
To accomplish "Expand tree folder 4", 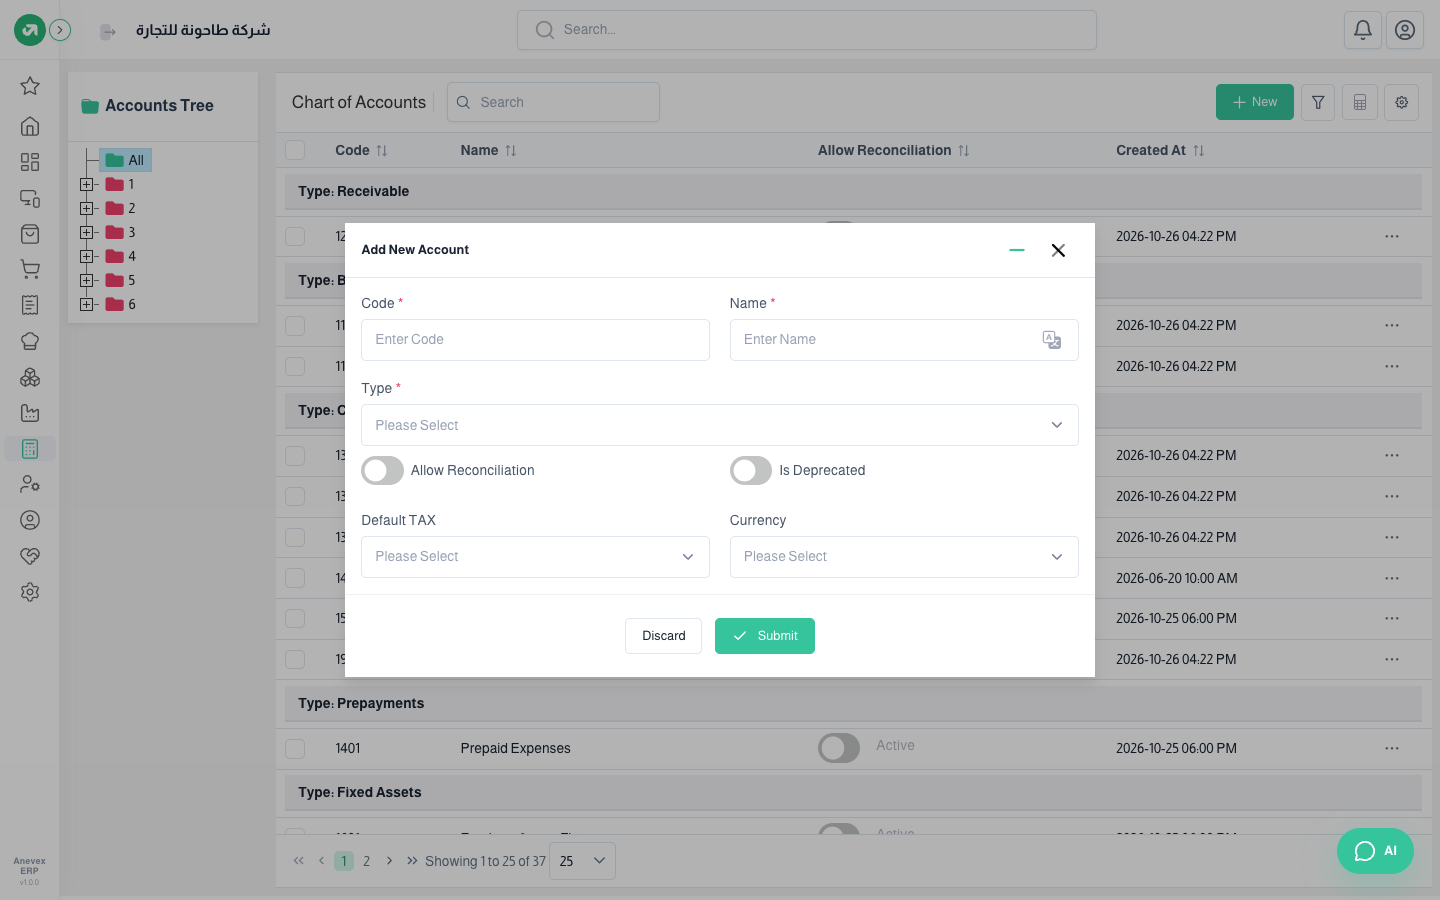I will click(x=86, y=256).
